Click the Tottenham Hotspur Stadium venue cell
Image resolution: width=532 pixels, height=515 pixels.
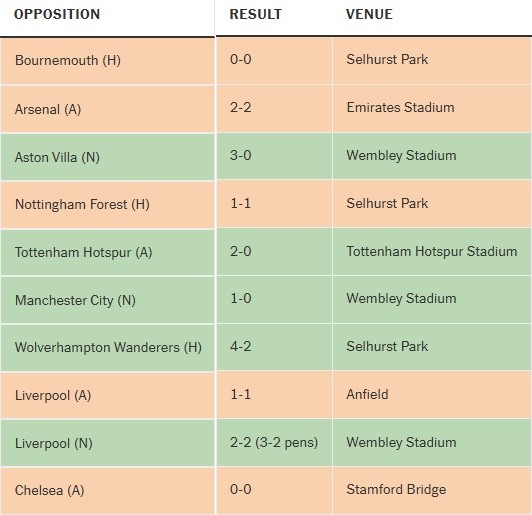click(432, 252)
